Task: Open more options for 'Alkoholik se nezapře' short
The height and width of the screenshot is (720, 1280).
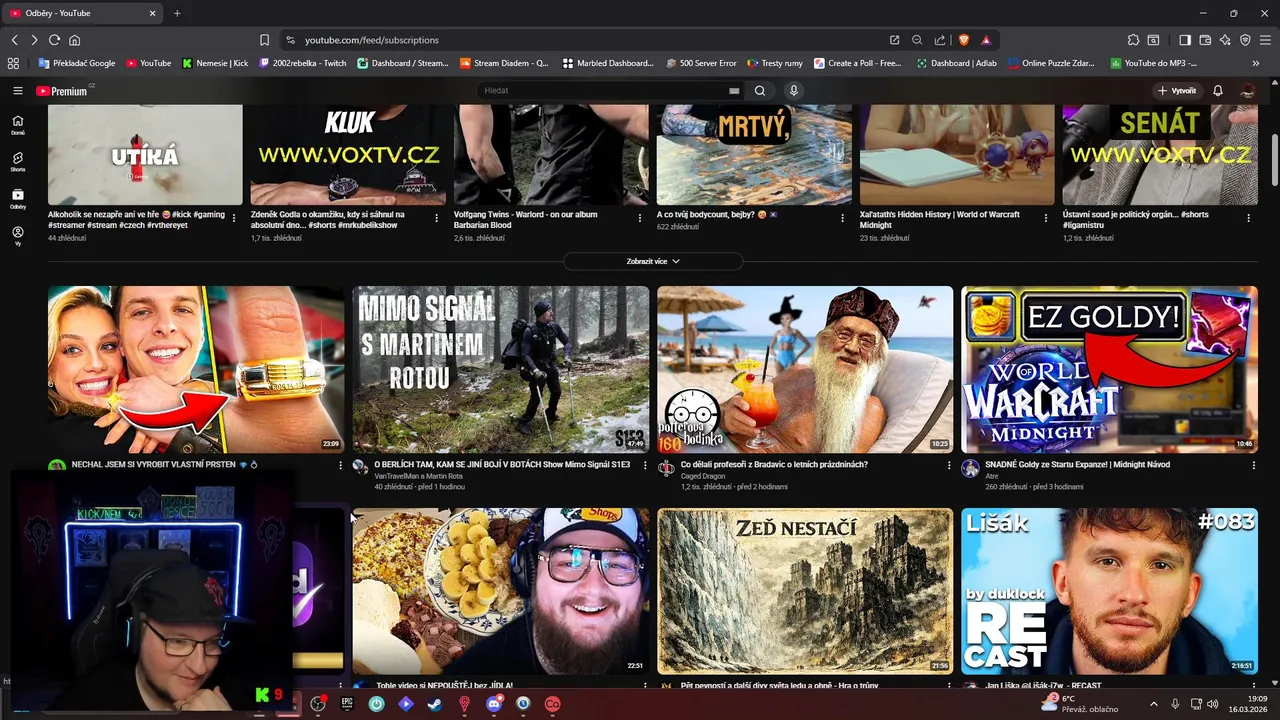Action: point(234,218)
